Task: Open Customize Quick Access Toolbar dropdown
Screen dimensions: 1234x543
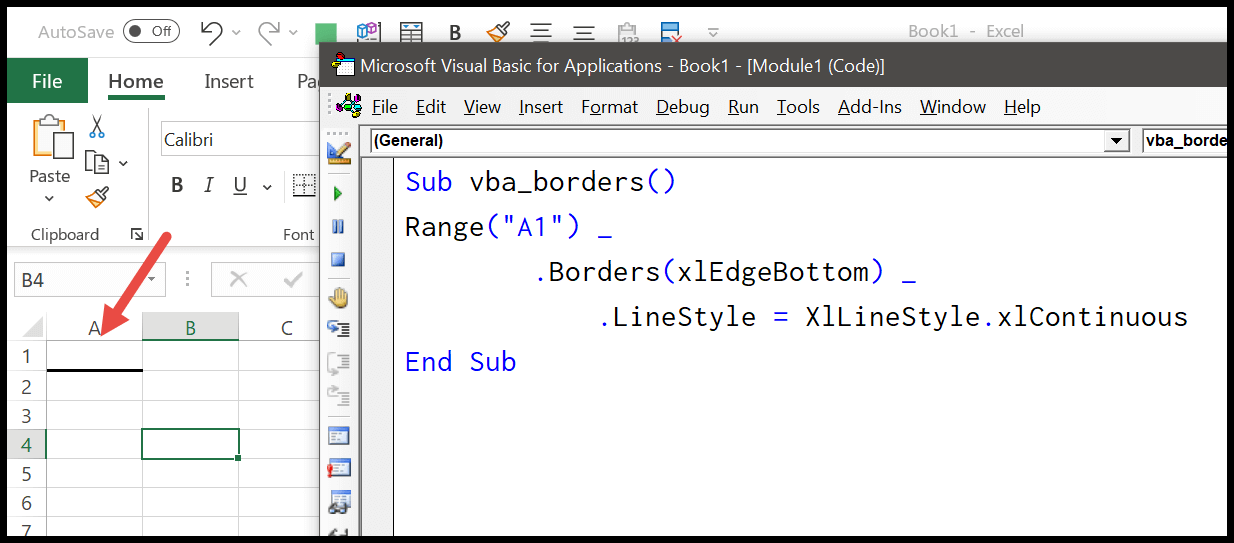Action: pyautogui.click(x=713, y=32)
